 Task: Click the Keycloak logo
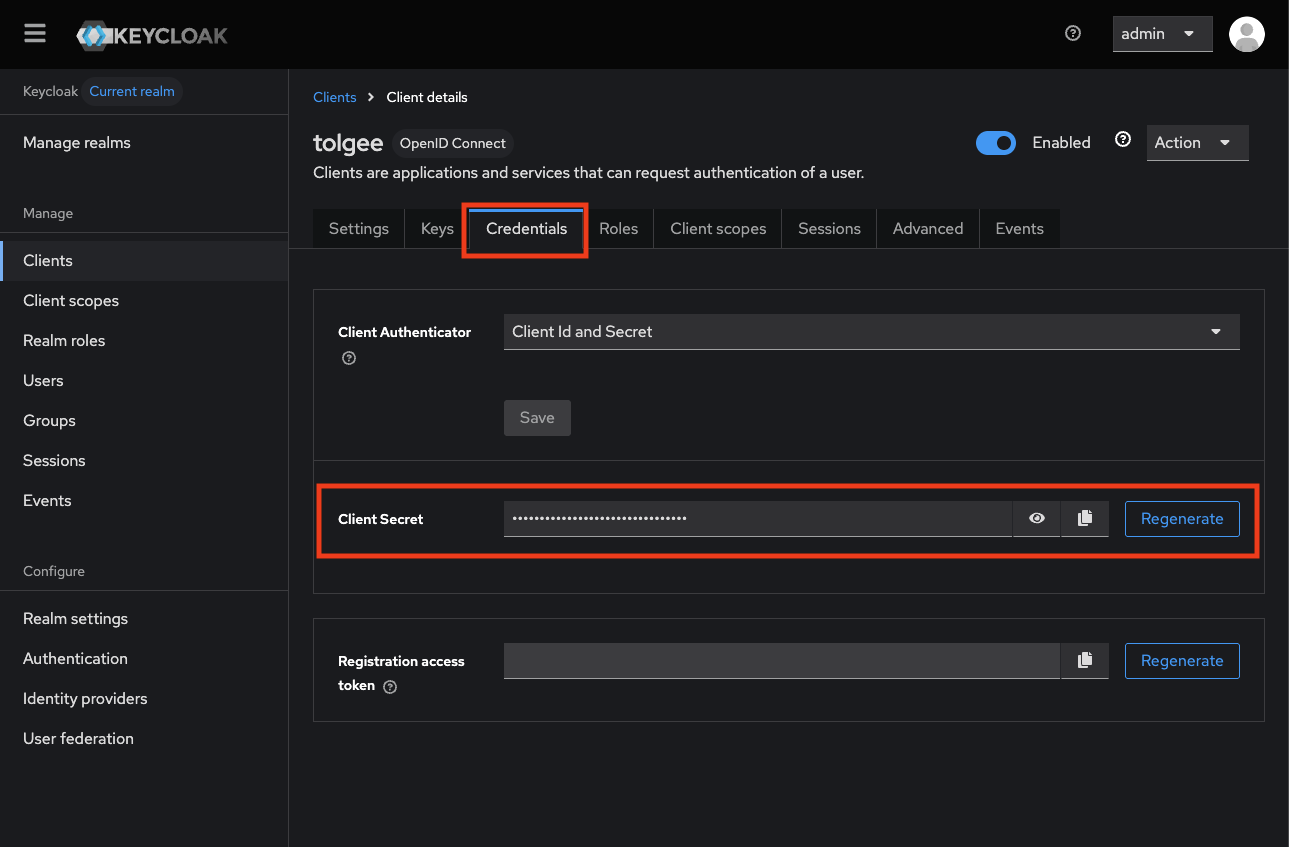point(152,35)
